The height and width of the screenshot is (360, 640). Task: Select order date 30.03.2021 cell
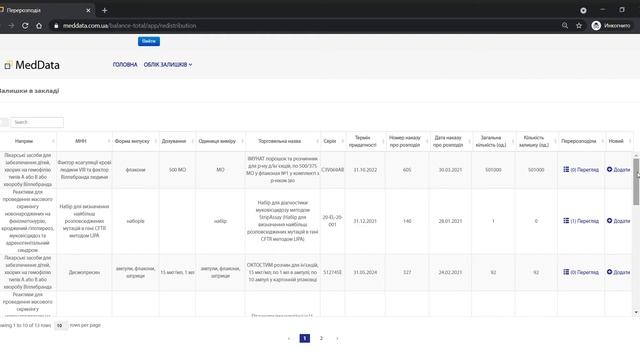(450, 170)
